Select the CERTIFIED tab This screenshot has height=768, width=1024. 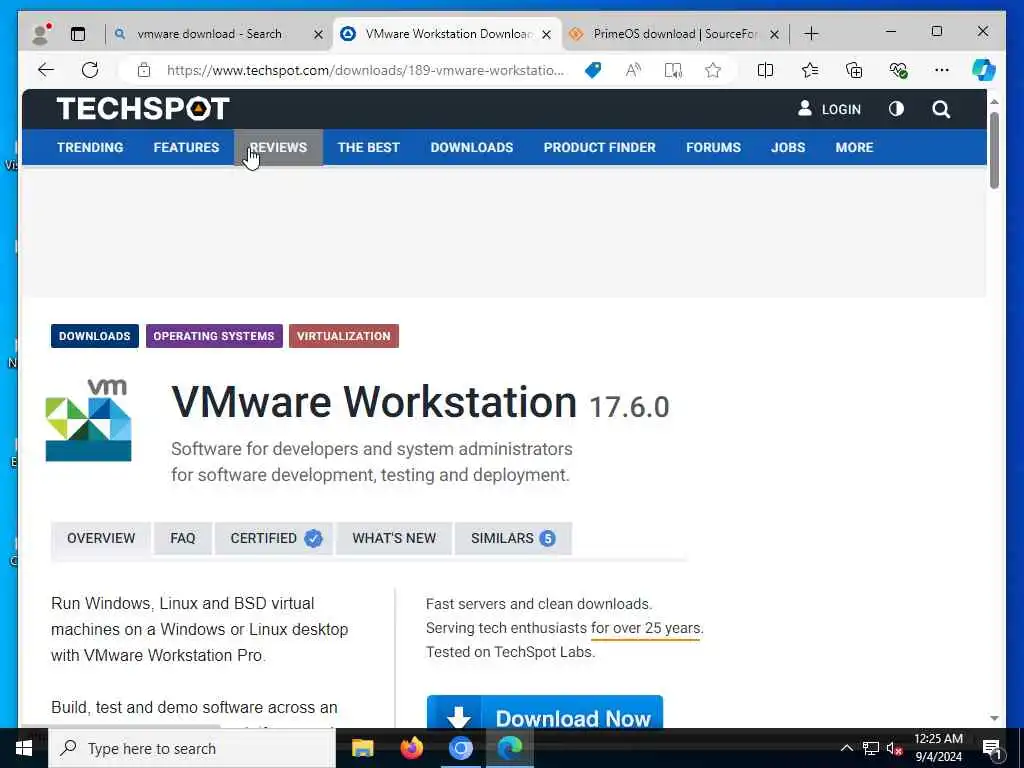coord(274,538)
